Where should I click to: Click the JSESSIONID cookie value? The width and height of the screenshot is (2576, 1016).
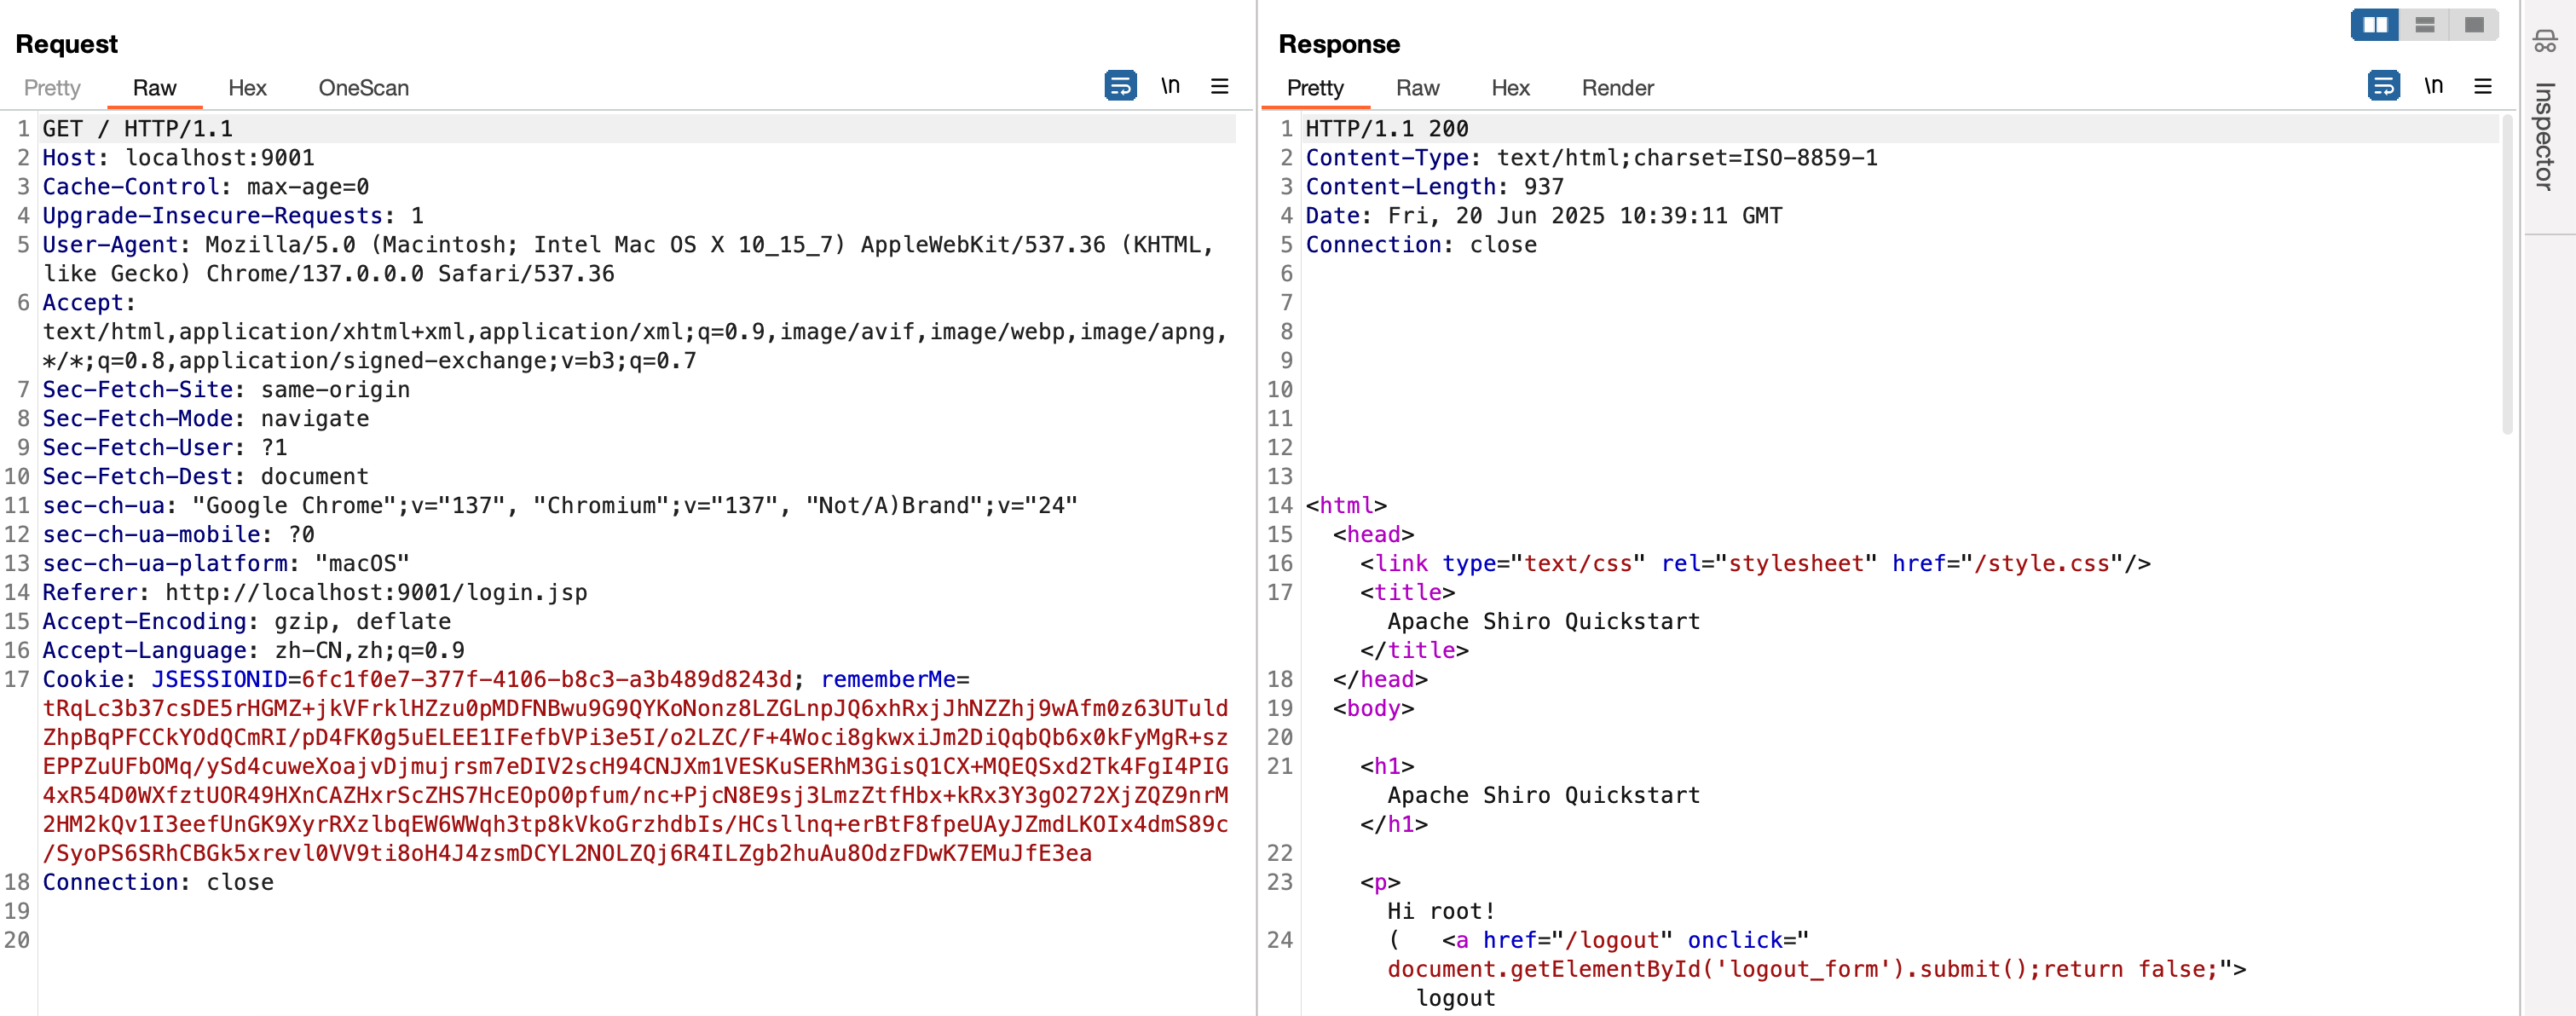click(x=547, y=680)
